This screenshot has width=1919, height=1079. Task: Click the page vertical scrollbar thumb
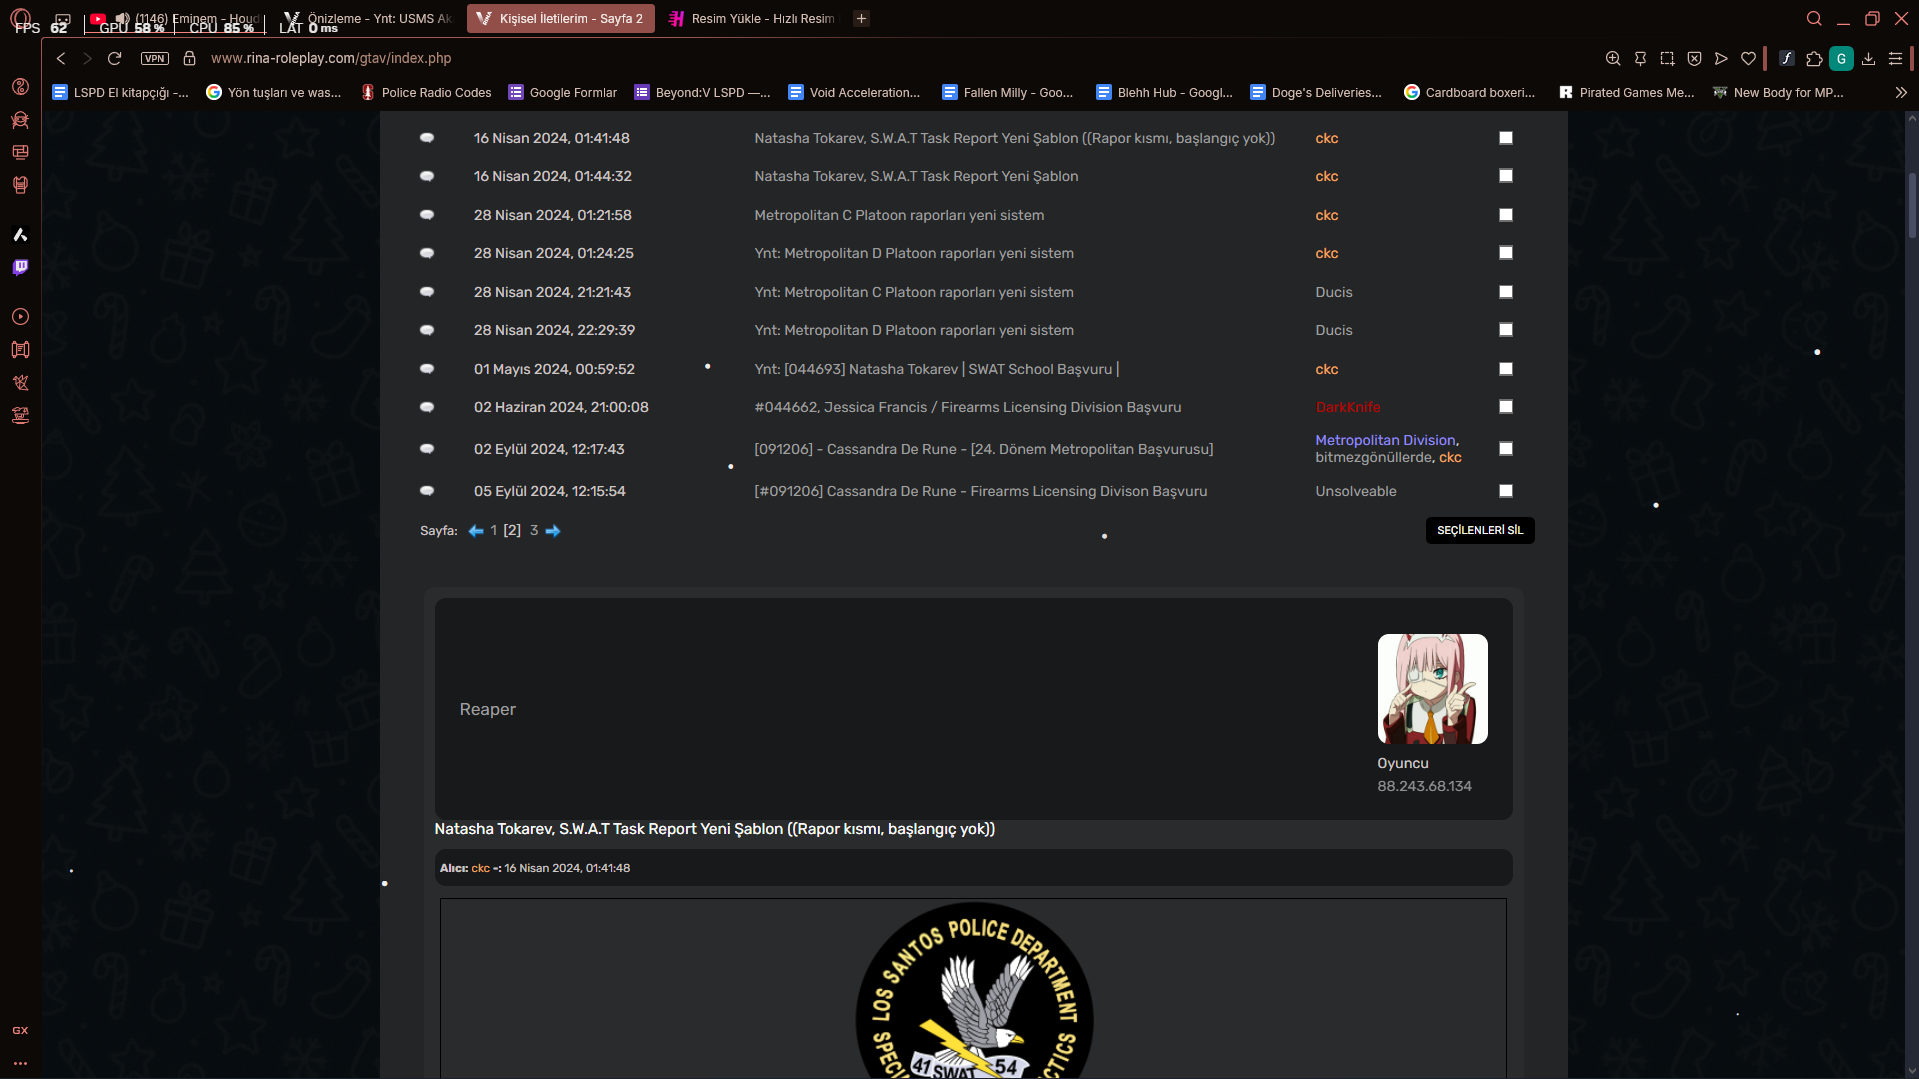pyautogui.click(x=1912, y=205)
